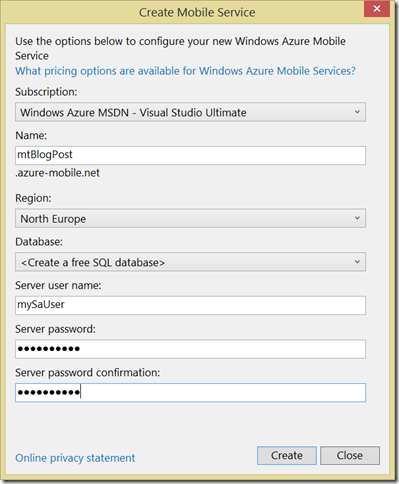Click the "Database:" label
This screenshot has height=484, width=399.
tap(39, 242)
